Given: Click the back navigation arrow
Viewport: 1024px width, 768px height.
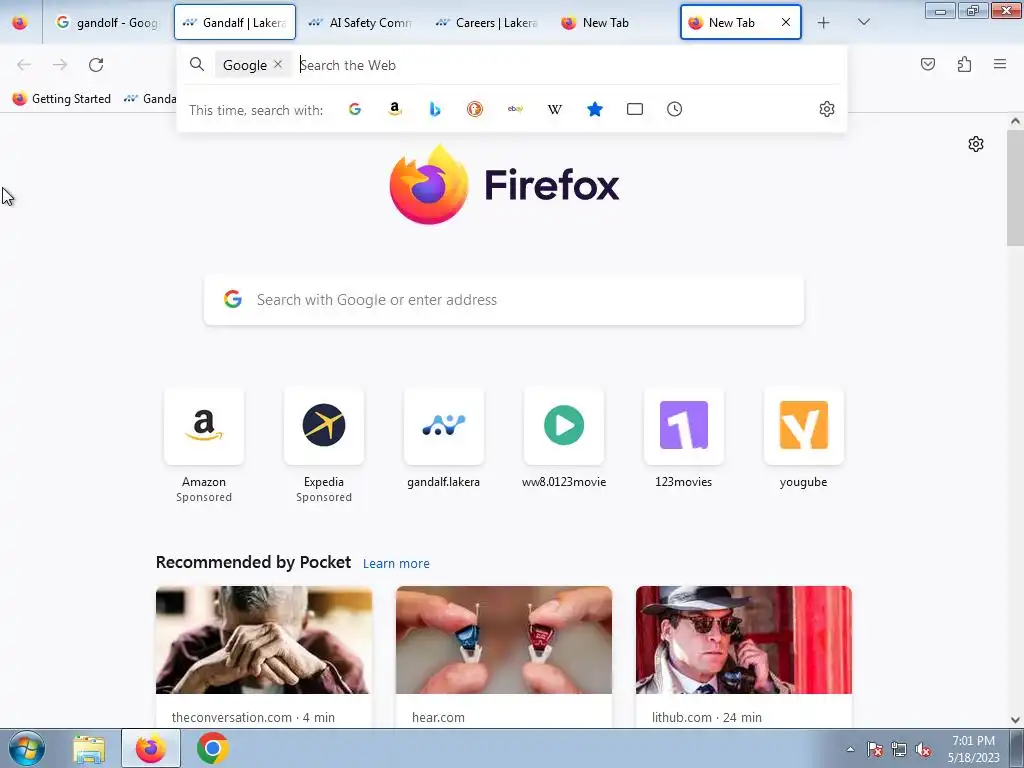Looking at the screenshot, I should [x=24, y=65].
